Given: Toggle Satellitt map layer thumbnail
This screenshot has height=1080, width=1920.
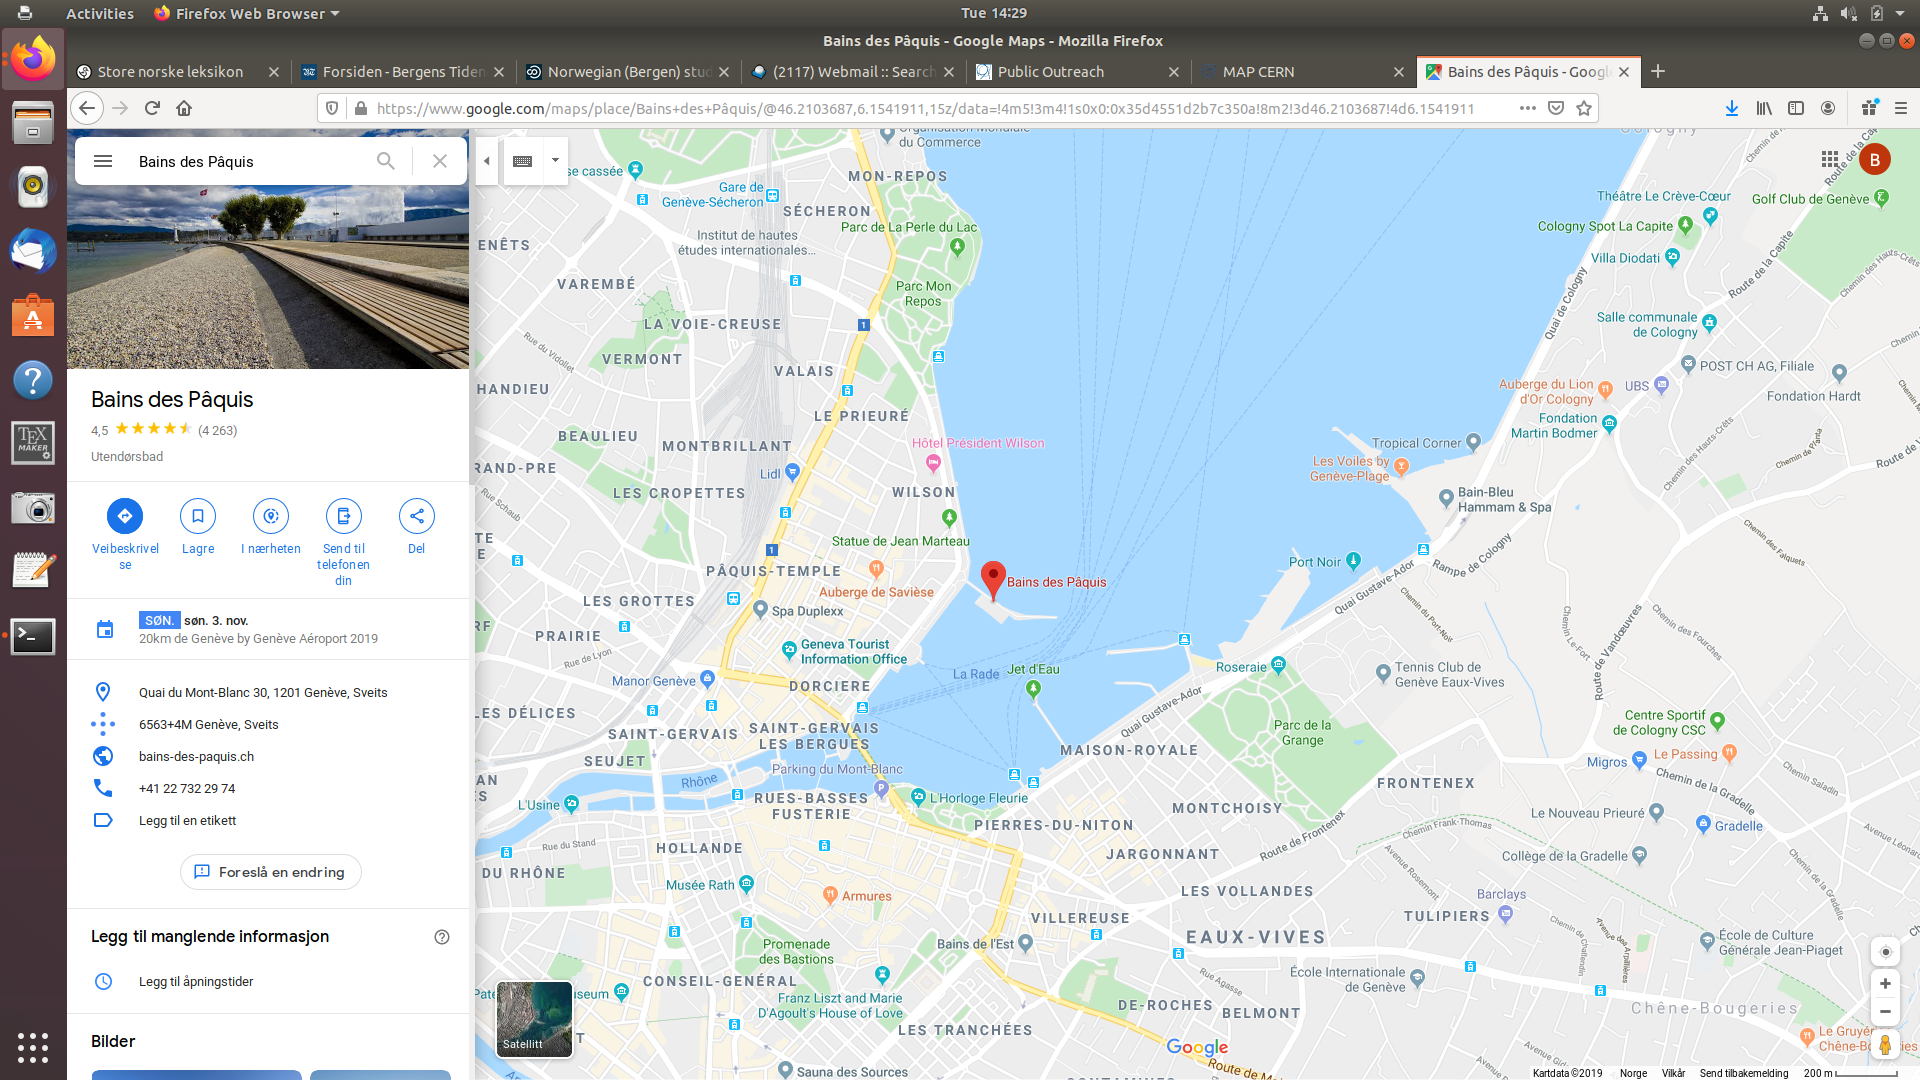Looking at the screenshot, I should [x=534, y=1019].
